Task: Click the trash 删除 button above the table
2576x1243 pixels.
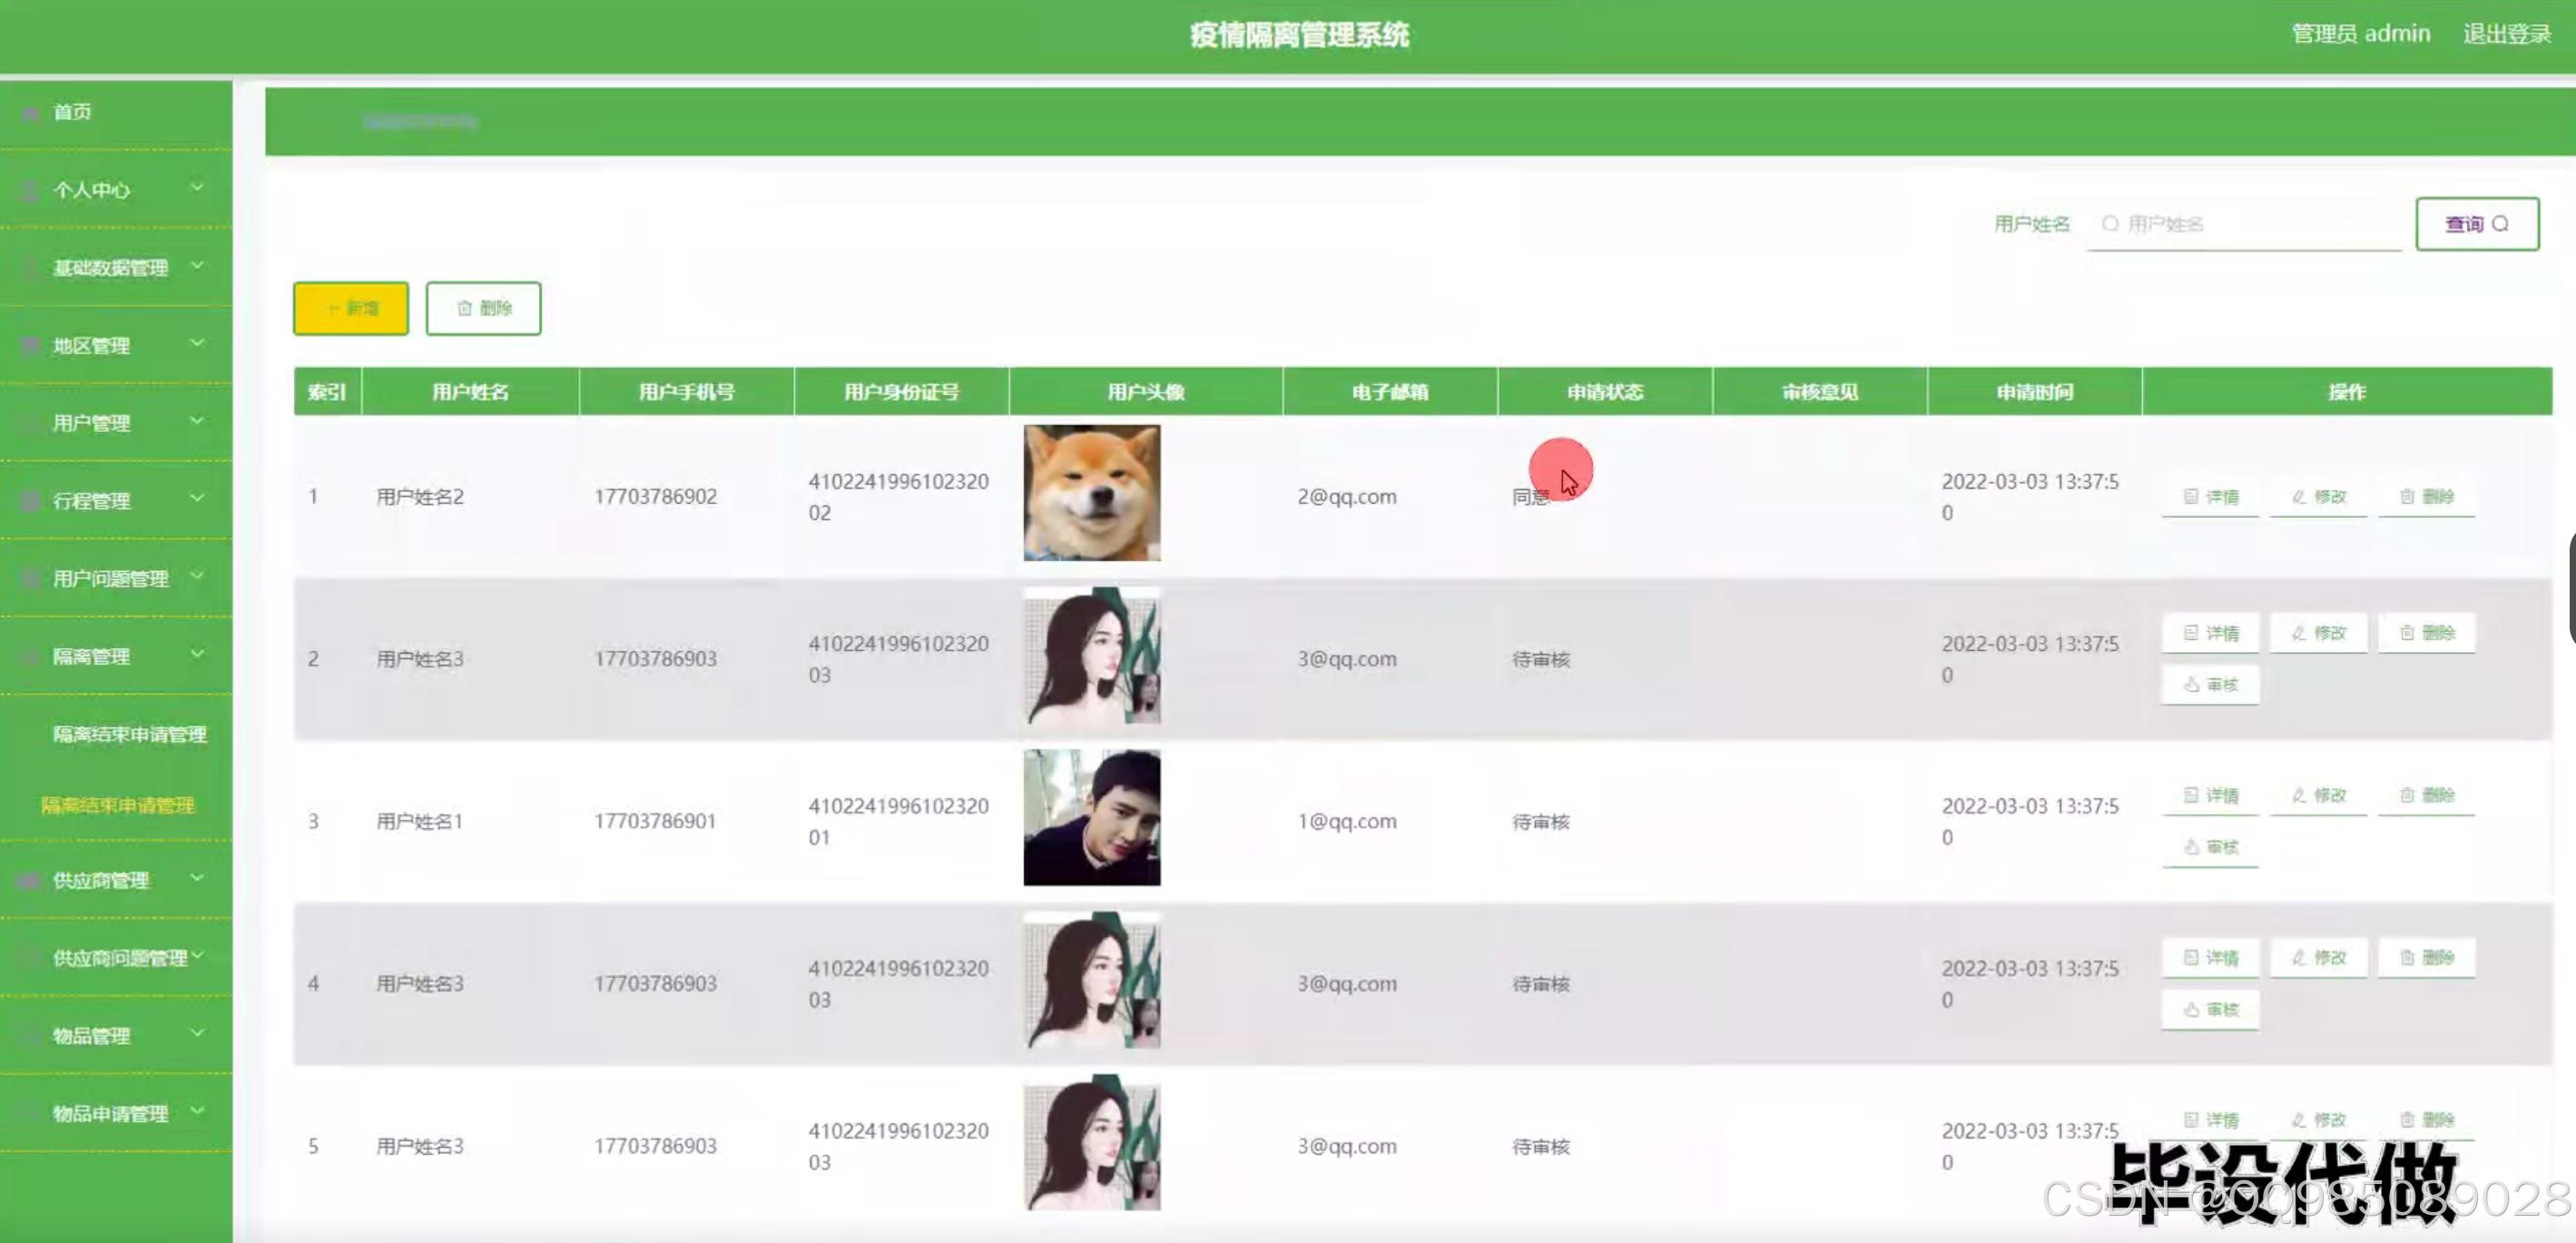Action: [x=483, y=308]
